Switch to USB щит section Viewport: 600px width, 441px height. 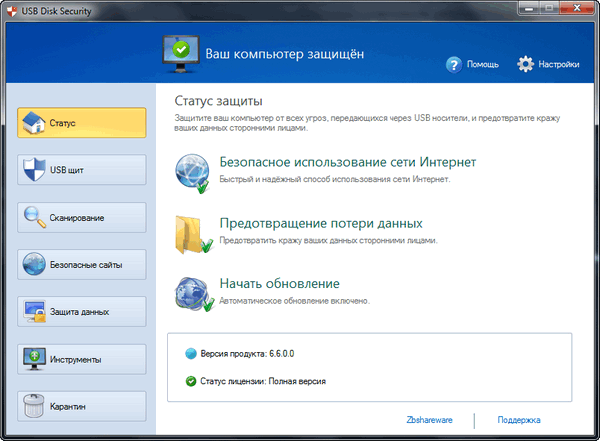82,170
